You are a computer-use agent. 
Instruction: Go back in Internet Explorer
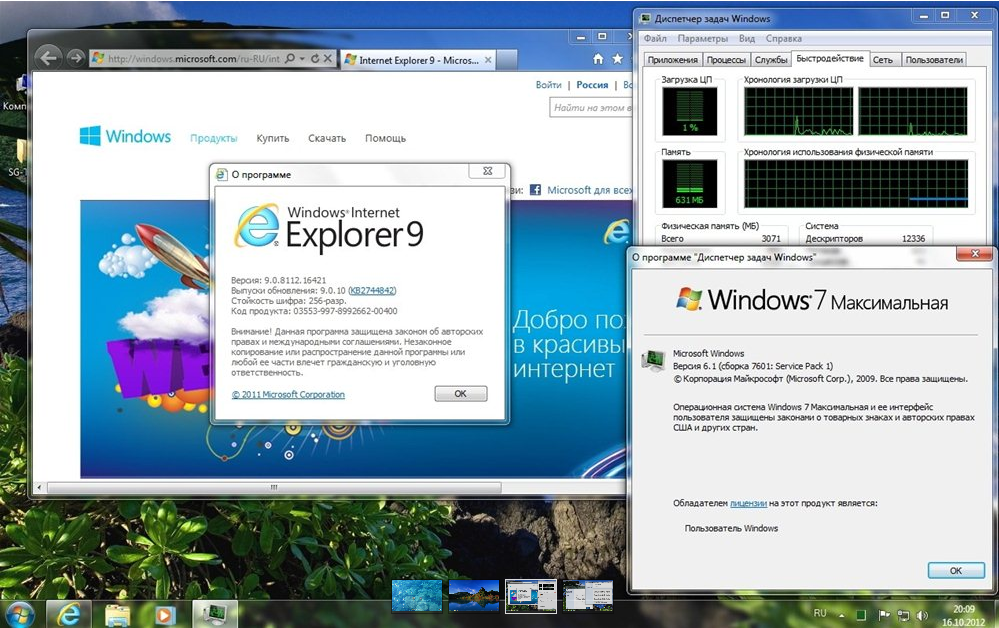pos(48,58)
